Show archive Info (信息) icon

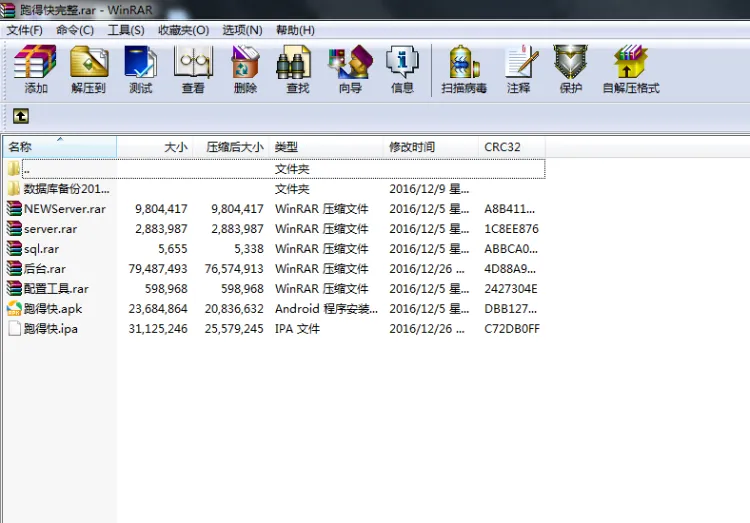coord(402,61)
